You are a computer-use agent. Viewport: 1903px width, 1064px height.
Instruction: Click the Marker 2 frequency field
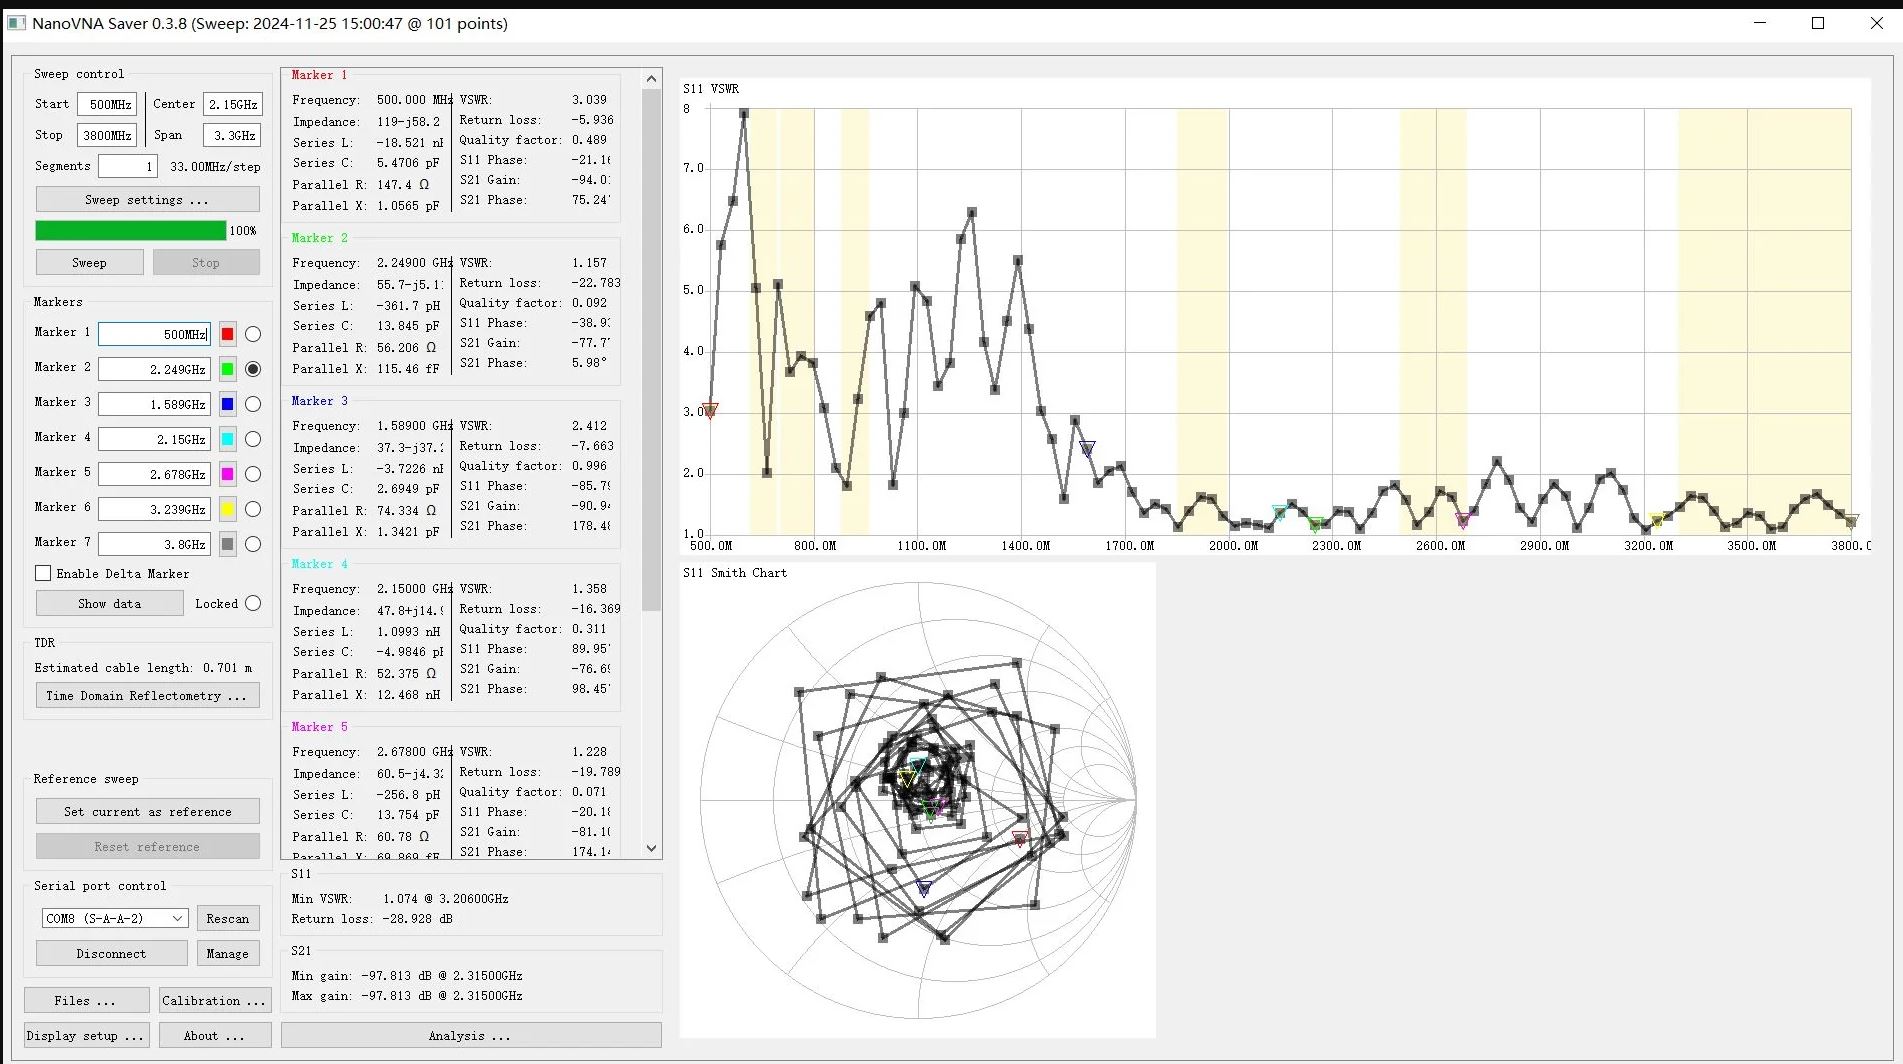(x=155, y=369)
